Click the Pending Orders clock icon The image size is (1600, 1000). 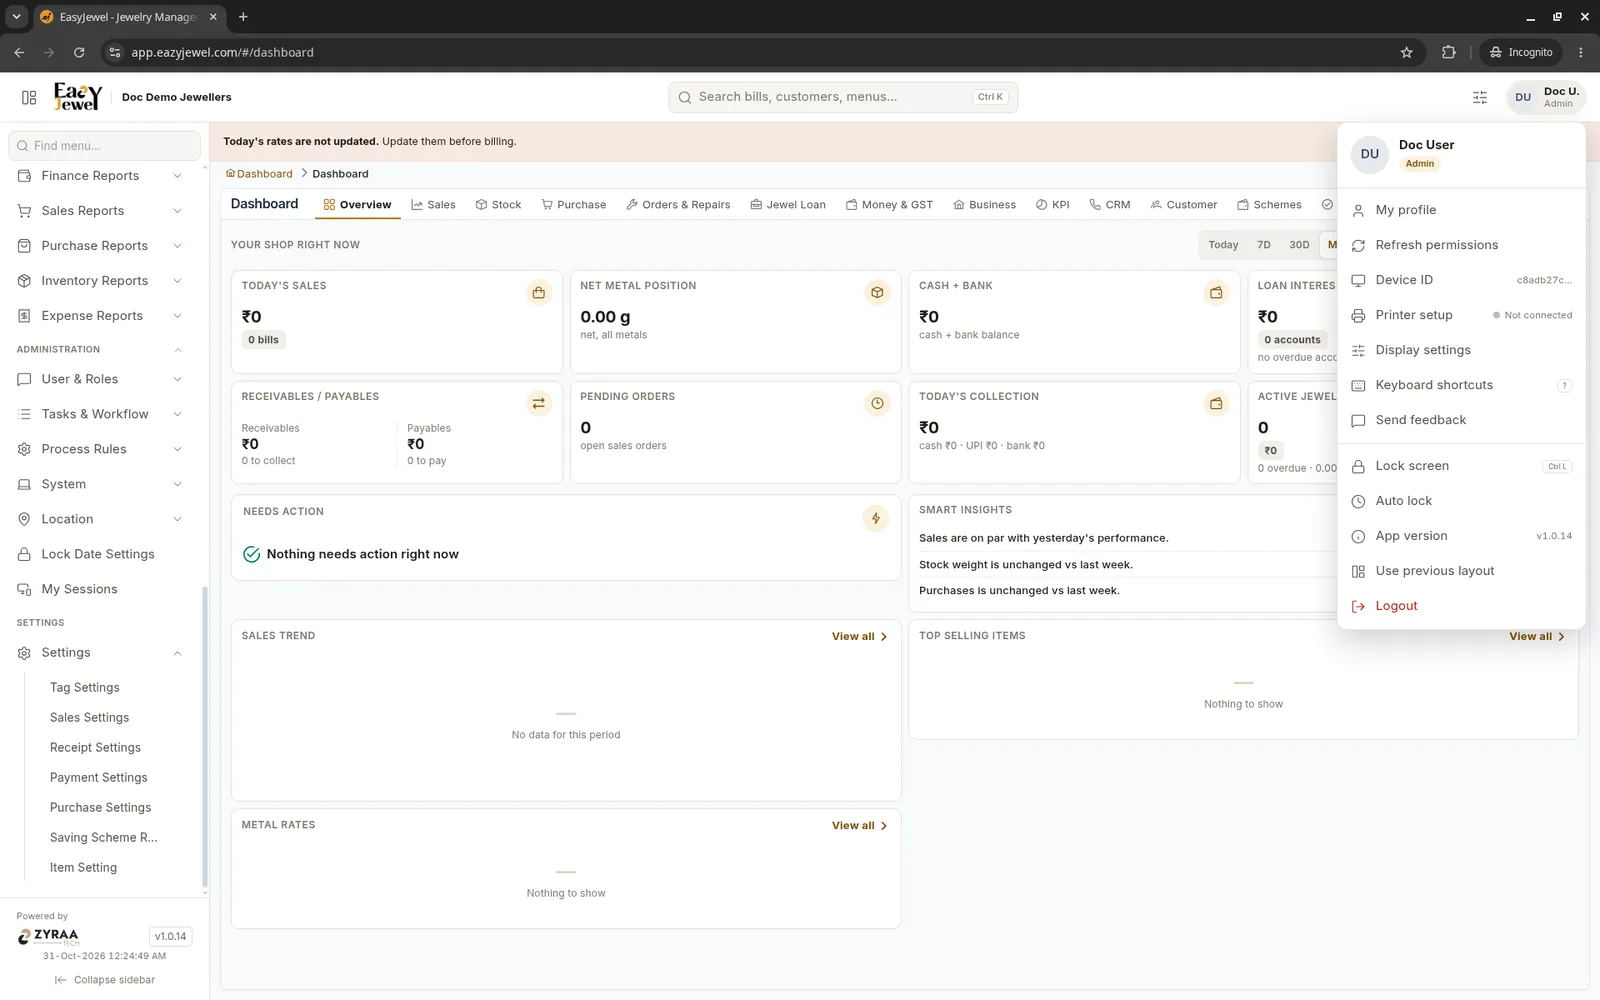[877, 403]
